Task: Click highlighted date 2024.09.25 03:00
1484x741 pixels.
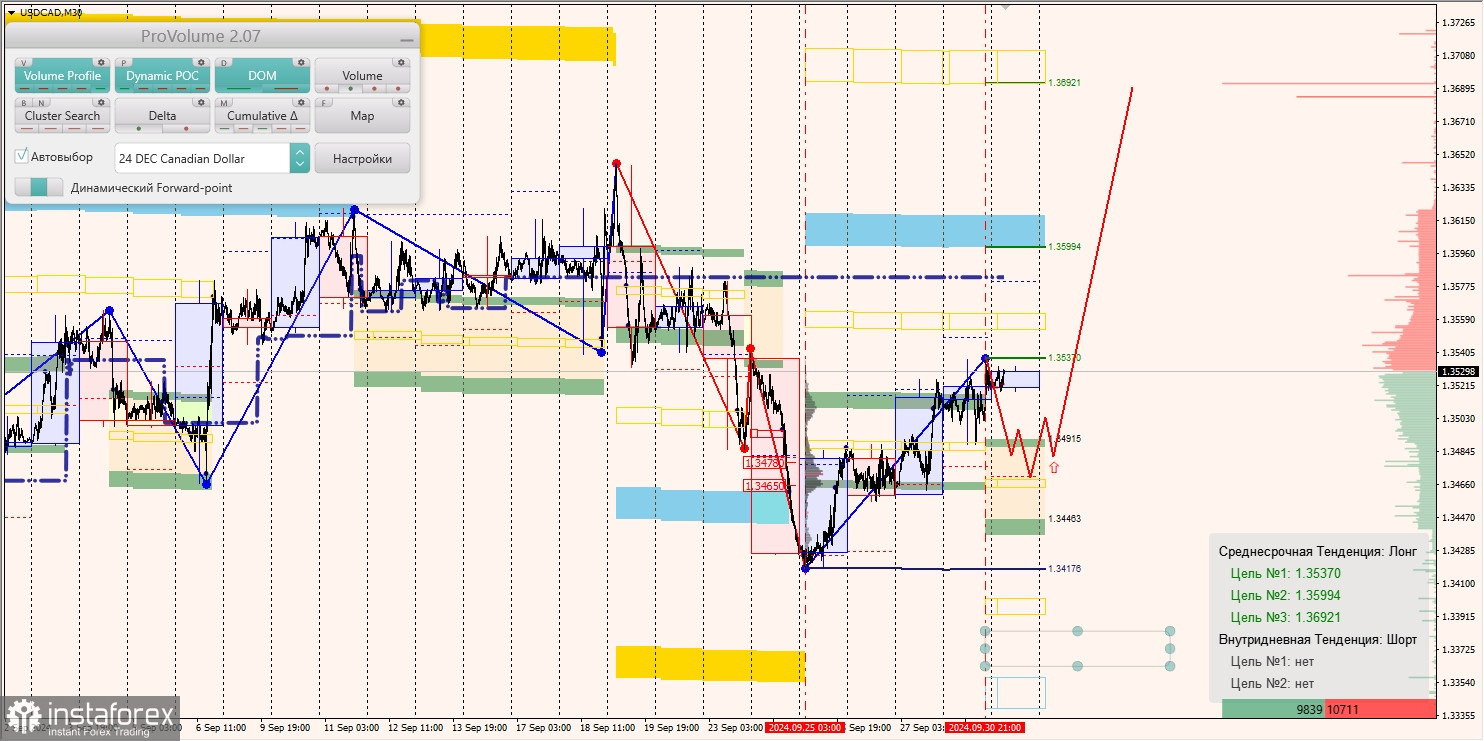Action: 804,728
